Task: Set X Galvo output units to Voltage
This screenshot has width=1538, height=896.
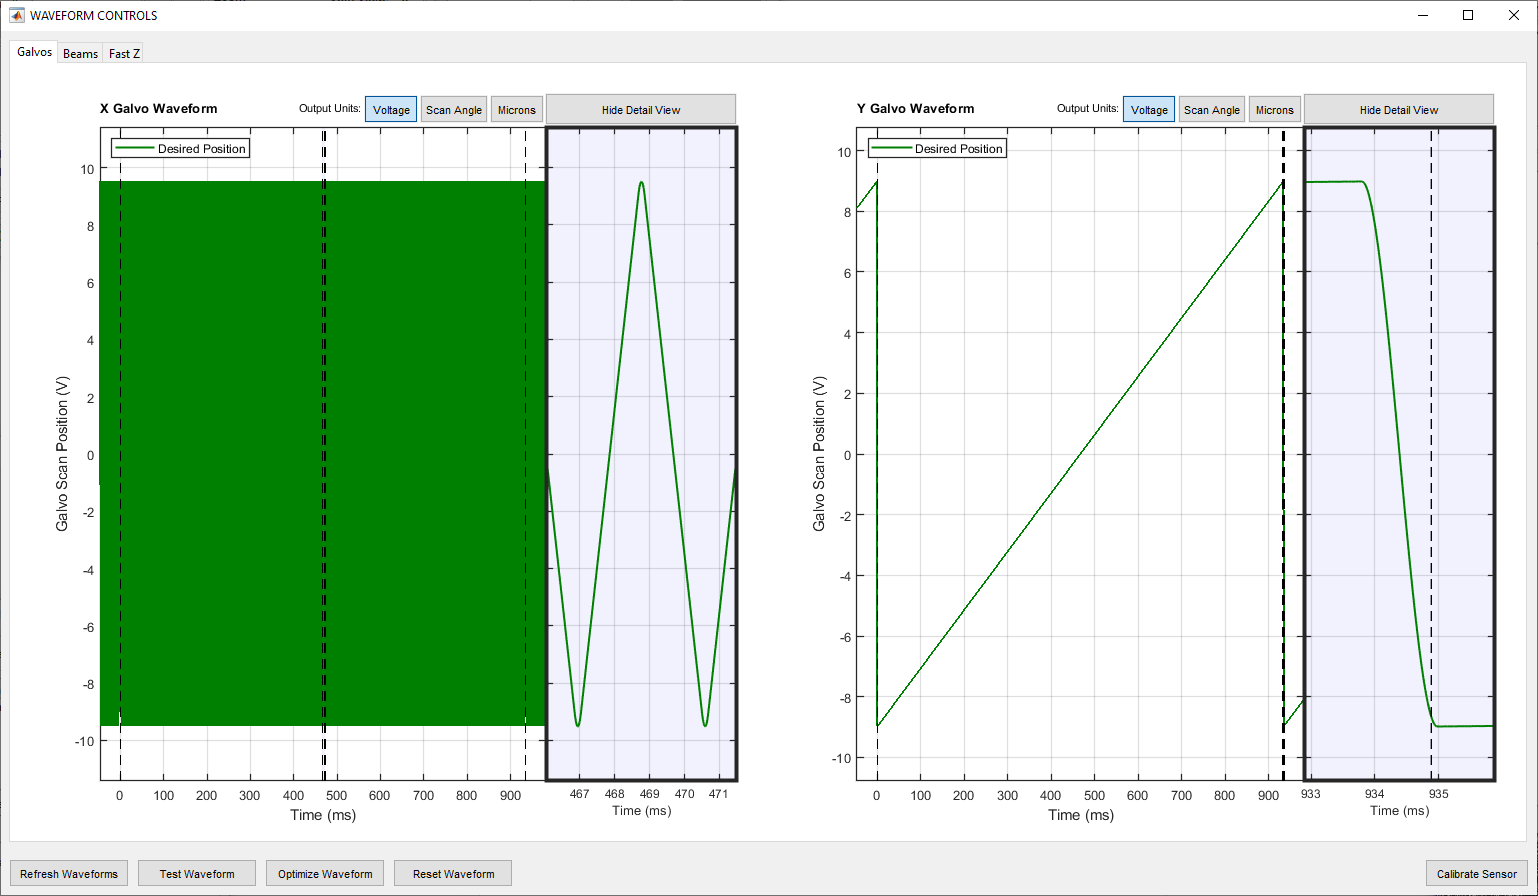Action: [391, 110]
